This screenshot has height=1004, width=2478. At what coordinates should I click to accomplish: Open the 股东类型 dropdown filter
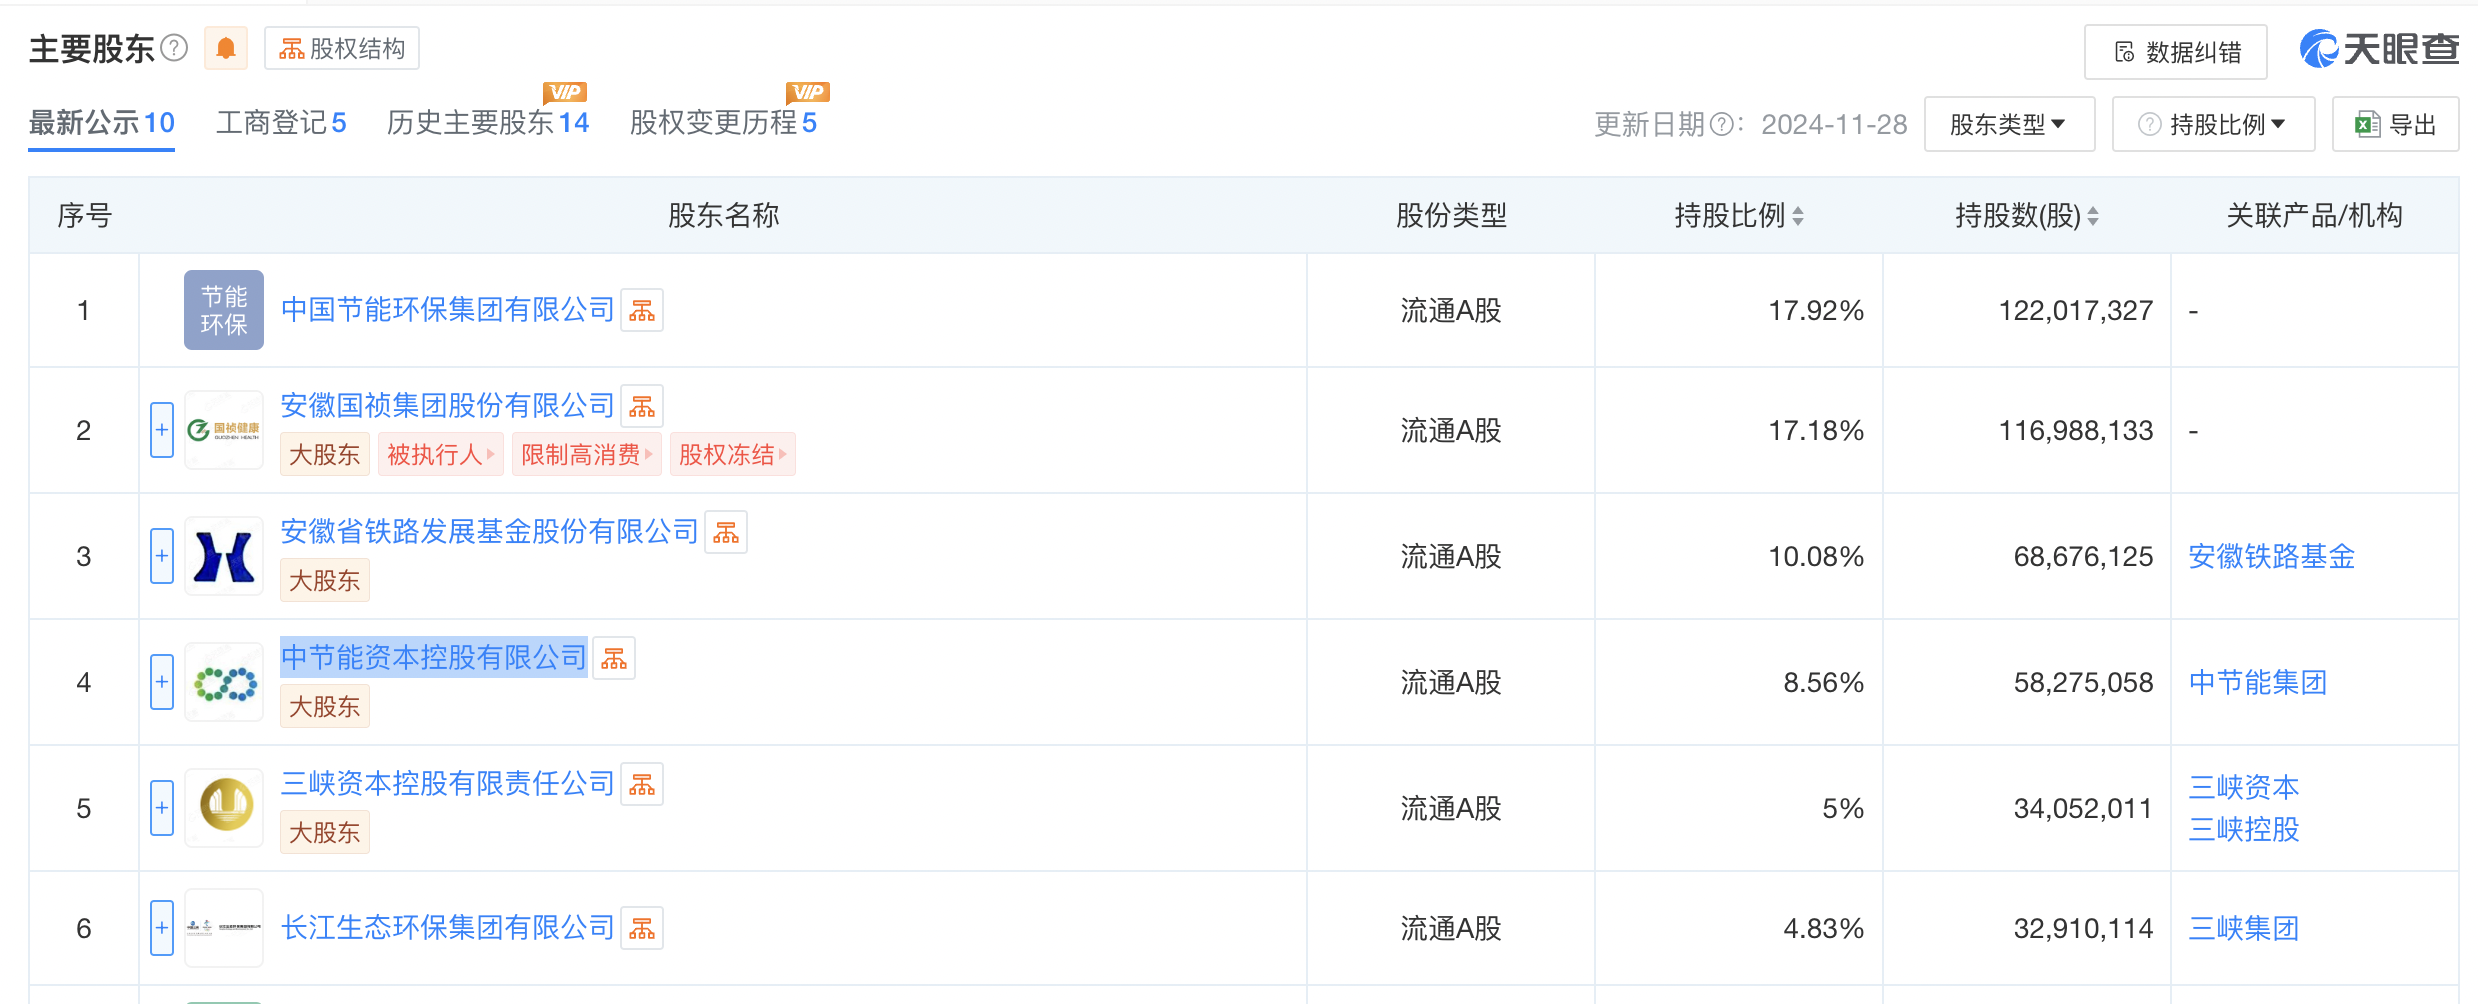pos(2008,125)
